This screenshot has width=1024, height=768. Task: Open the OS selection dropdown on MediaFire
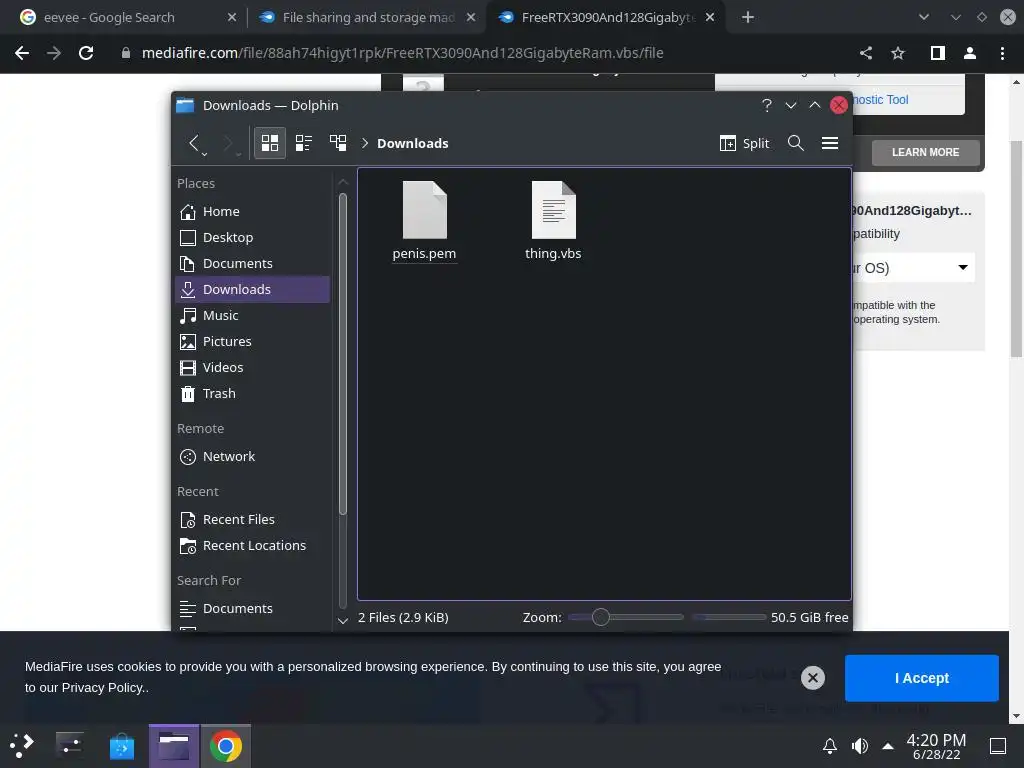(x=914, y=268)
